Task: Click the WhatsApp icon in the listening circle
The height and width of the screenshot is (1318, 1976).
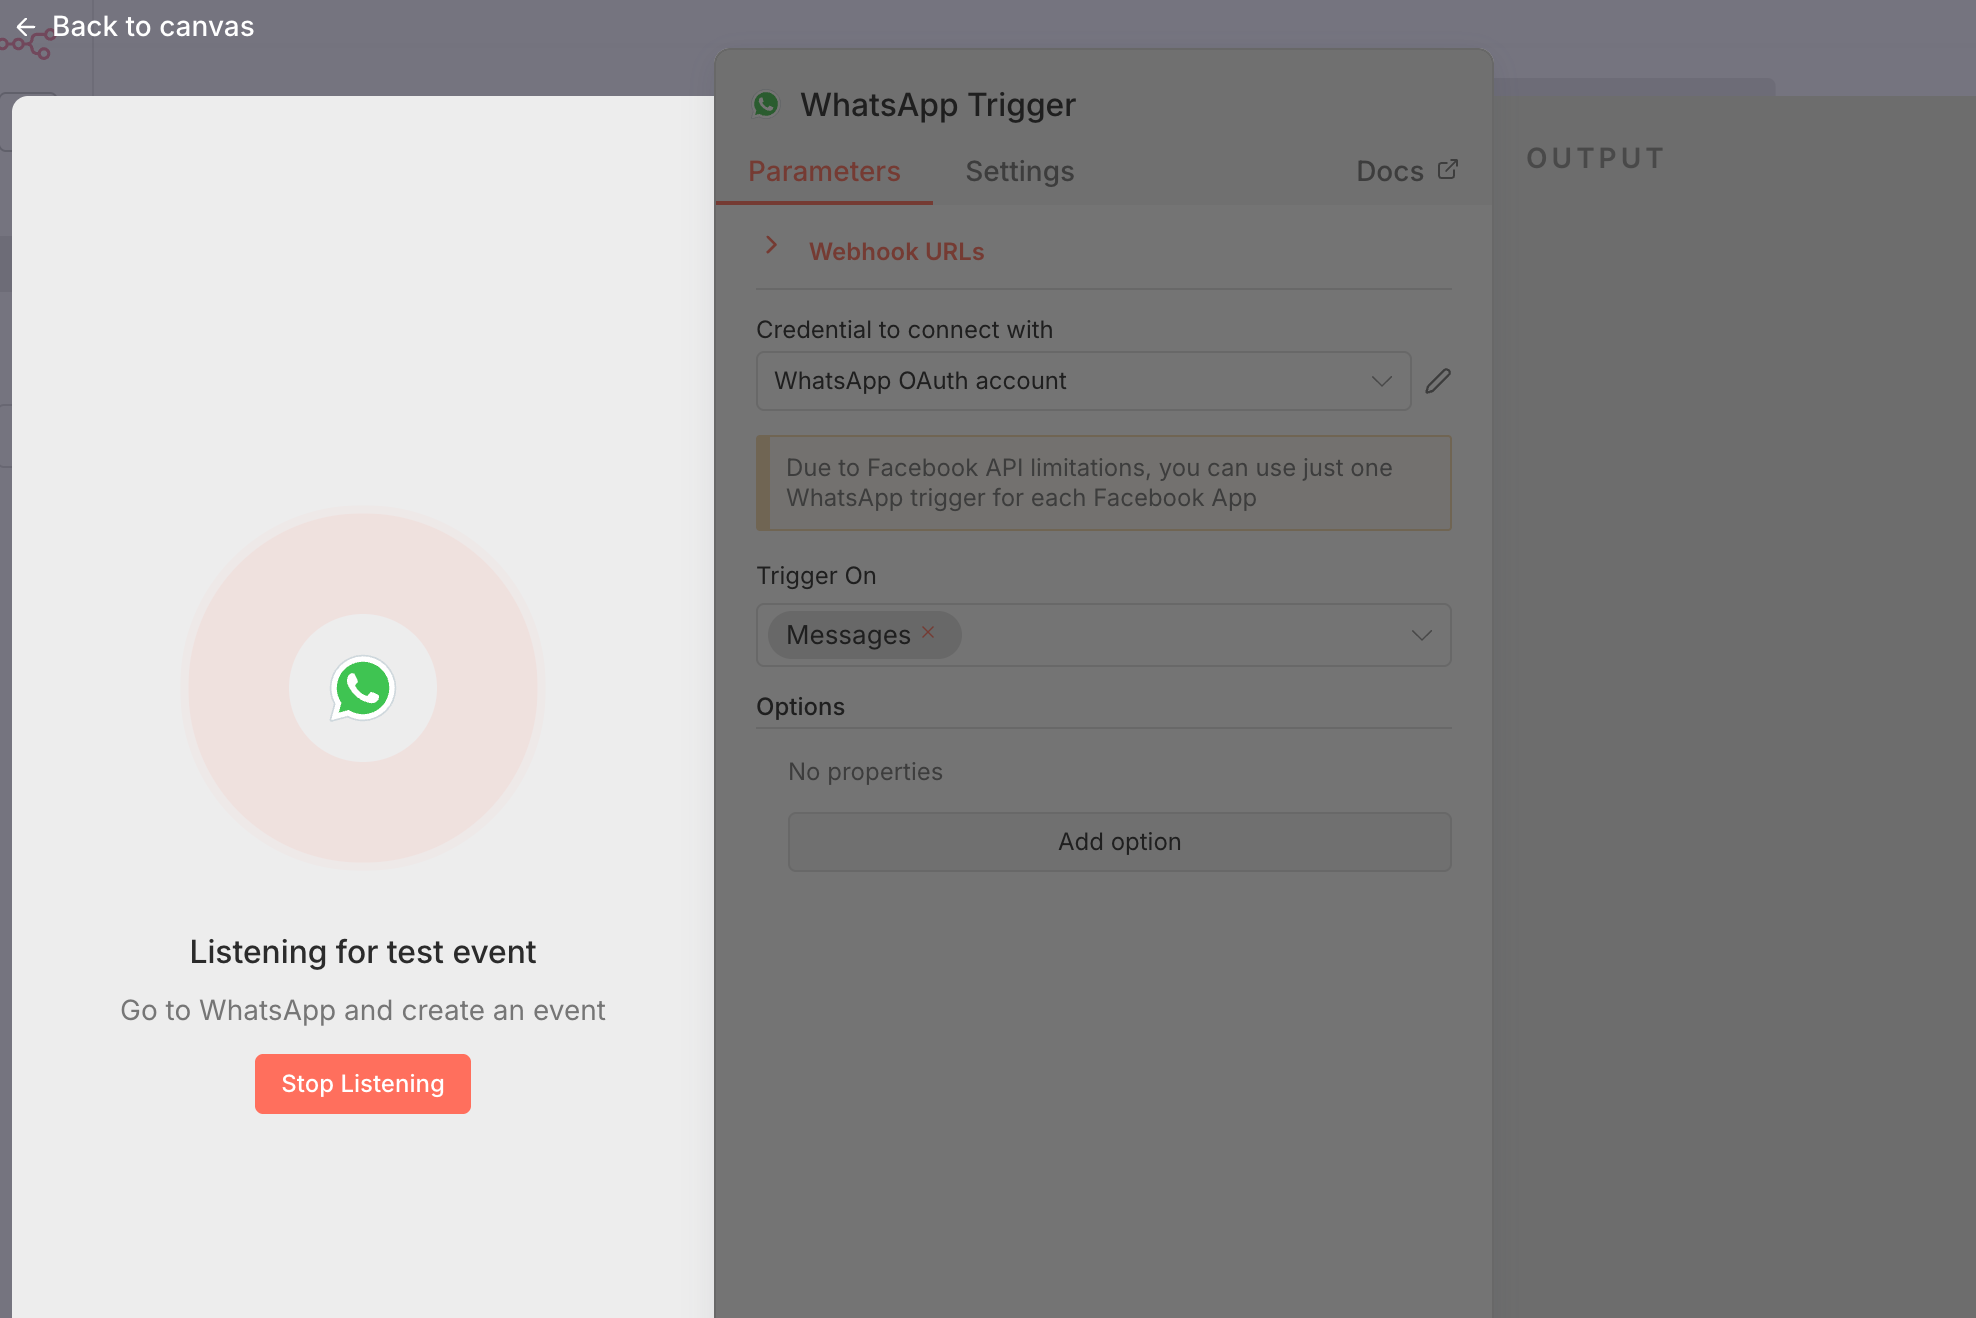Action: (362, 688)
